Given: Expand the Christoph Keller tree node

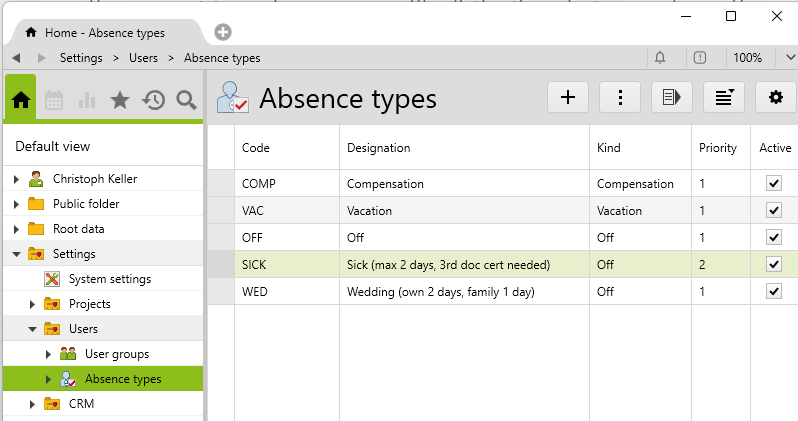Looking at the screenshot, I should (16, 179).
